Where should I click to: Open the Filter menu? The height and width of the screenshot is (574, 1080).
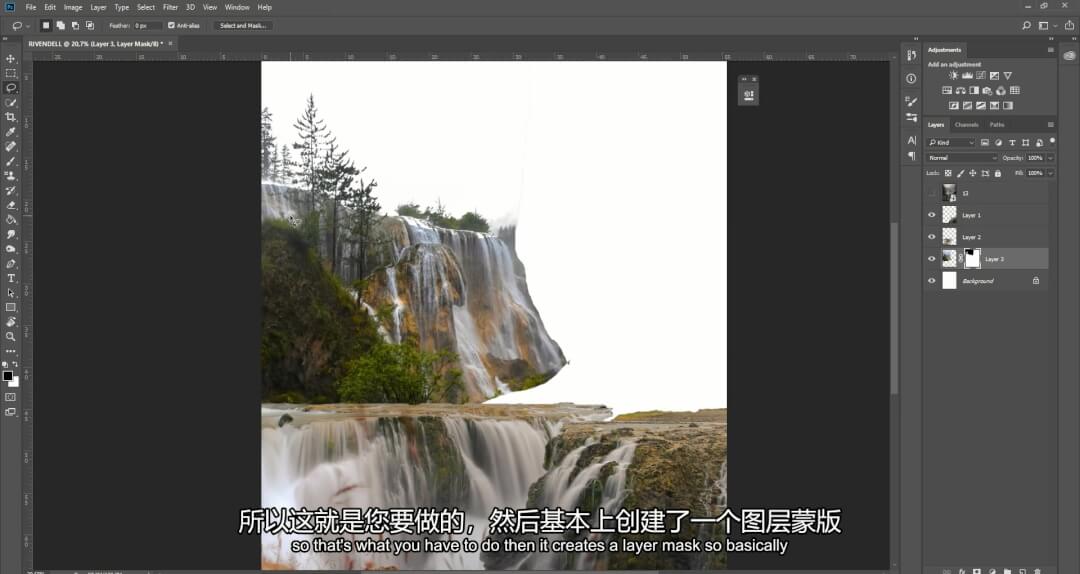coord(170,7)
